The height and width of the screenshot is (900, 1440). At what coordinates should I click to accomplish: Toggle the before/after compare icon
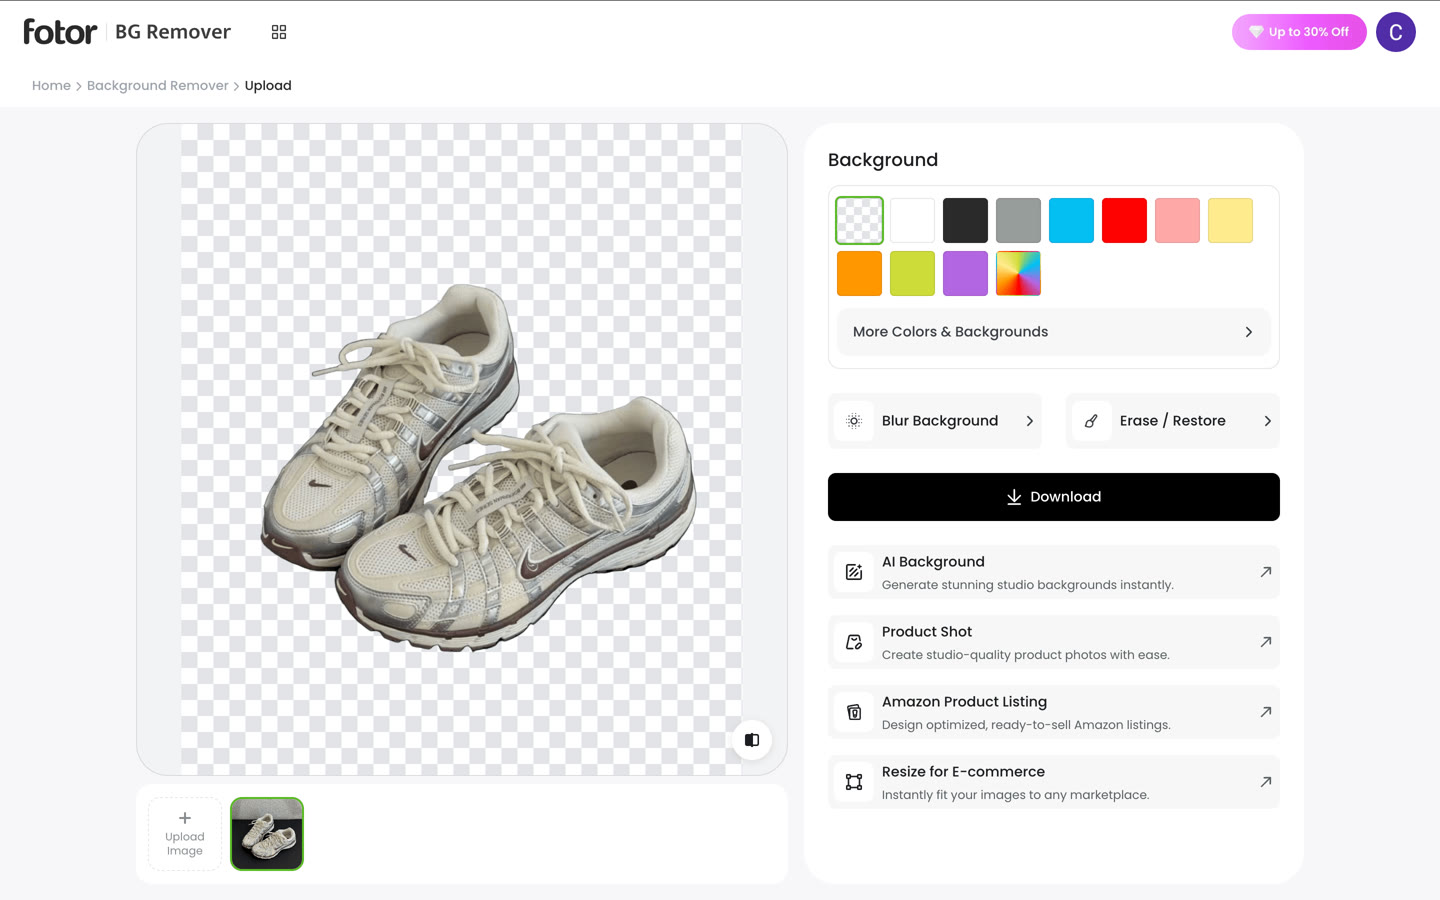point(752,740)
